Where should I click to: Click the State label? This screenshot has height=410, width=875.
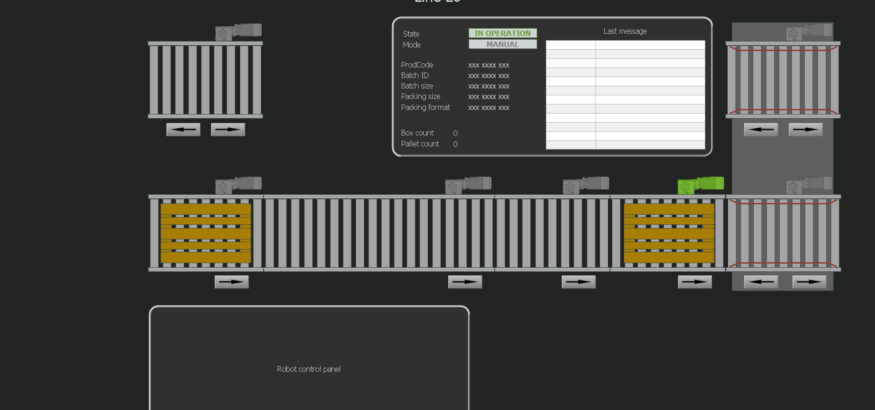click(x=411, y=34)
